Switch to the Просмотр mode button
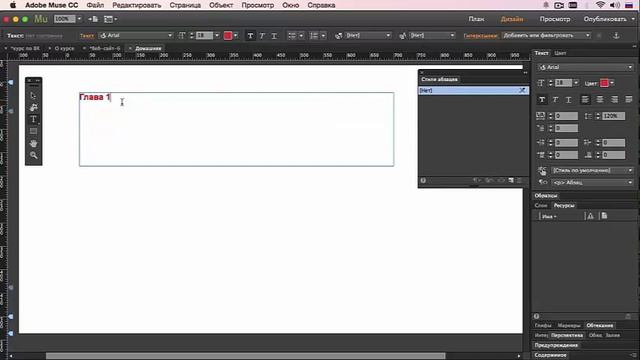640x360 pixels. pyautogui.click(x=555, y=19)
